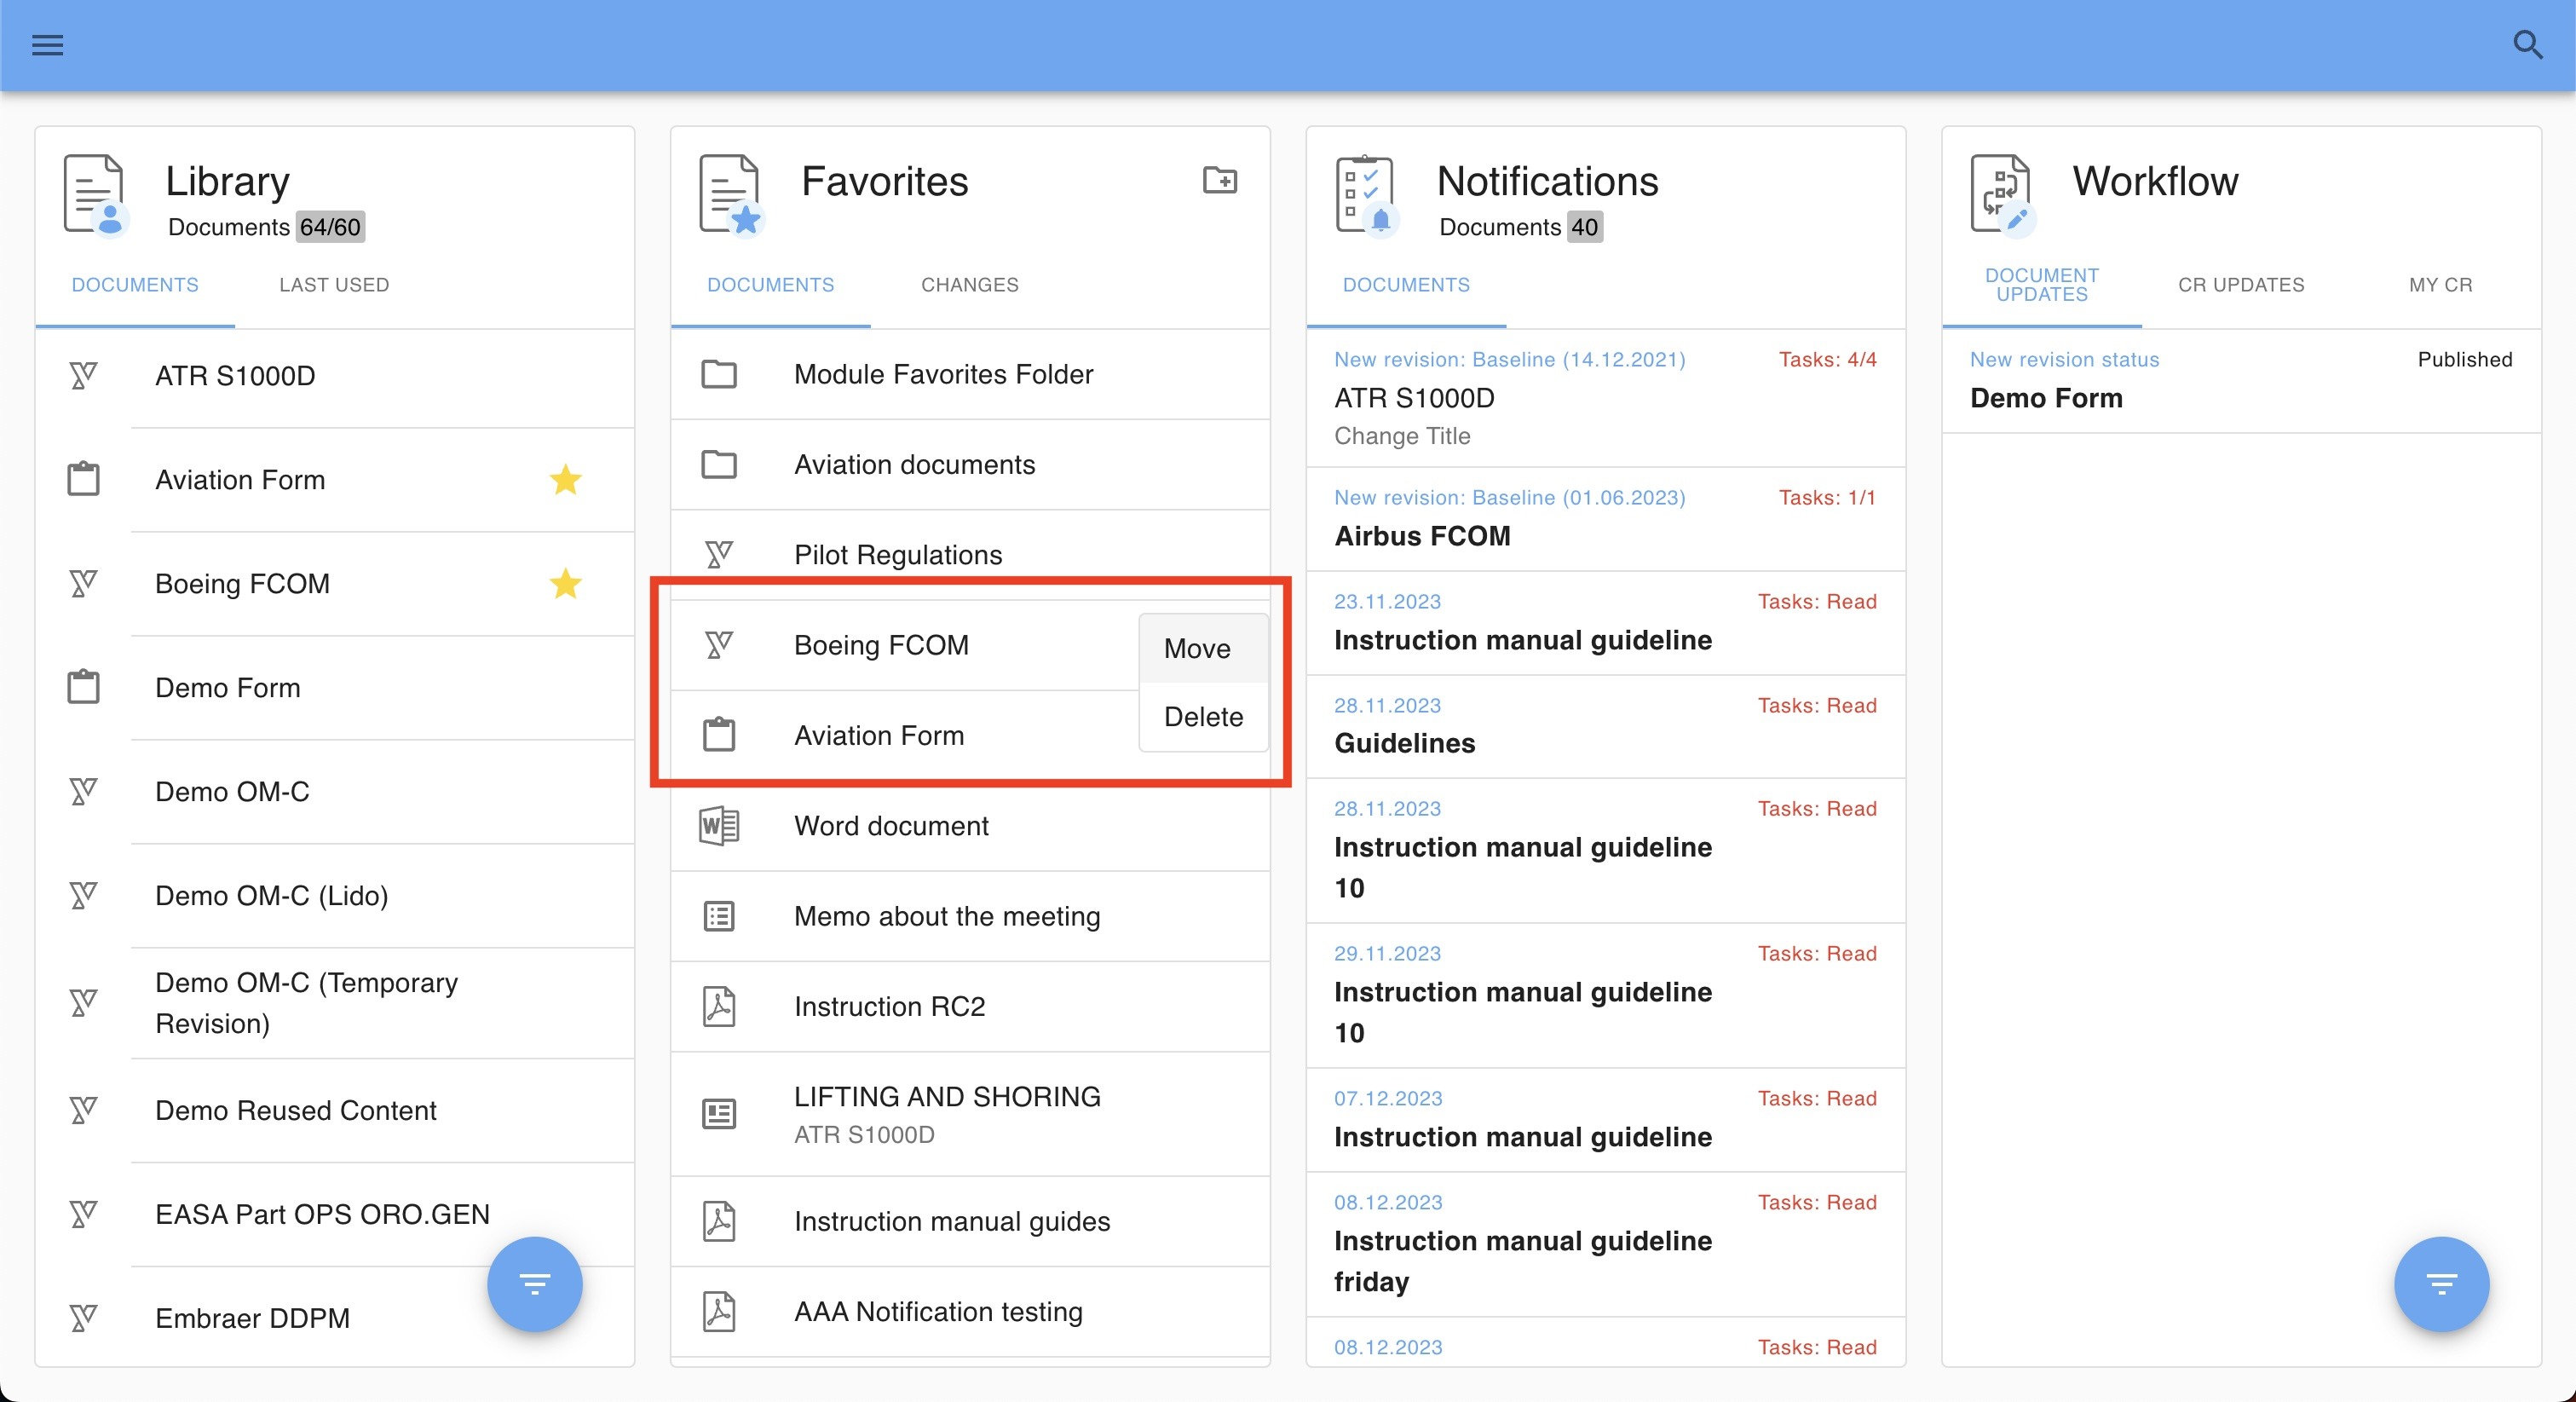Click the Word document file icon

719,826
